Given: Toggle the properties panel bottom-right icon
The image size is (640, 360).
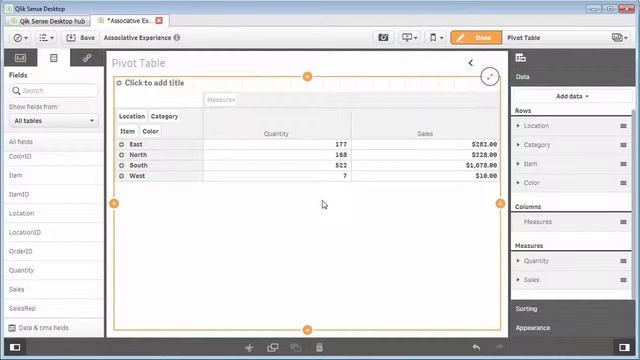Looking at the screenshot, I should coord(624,347).
